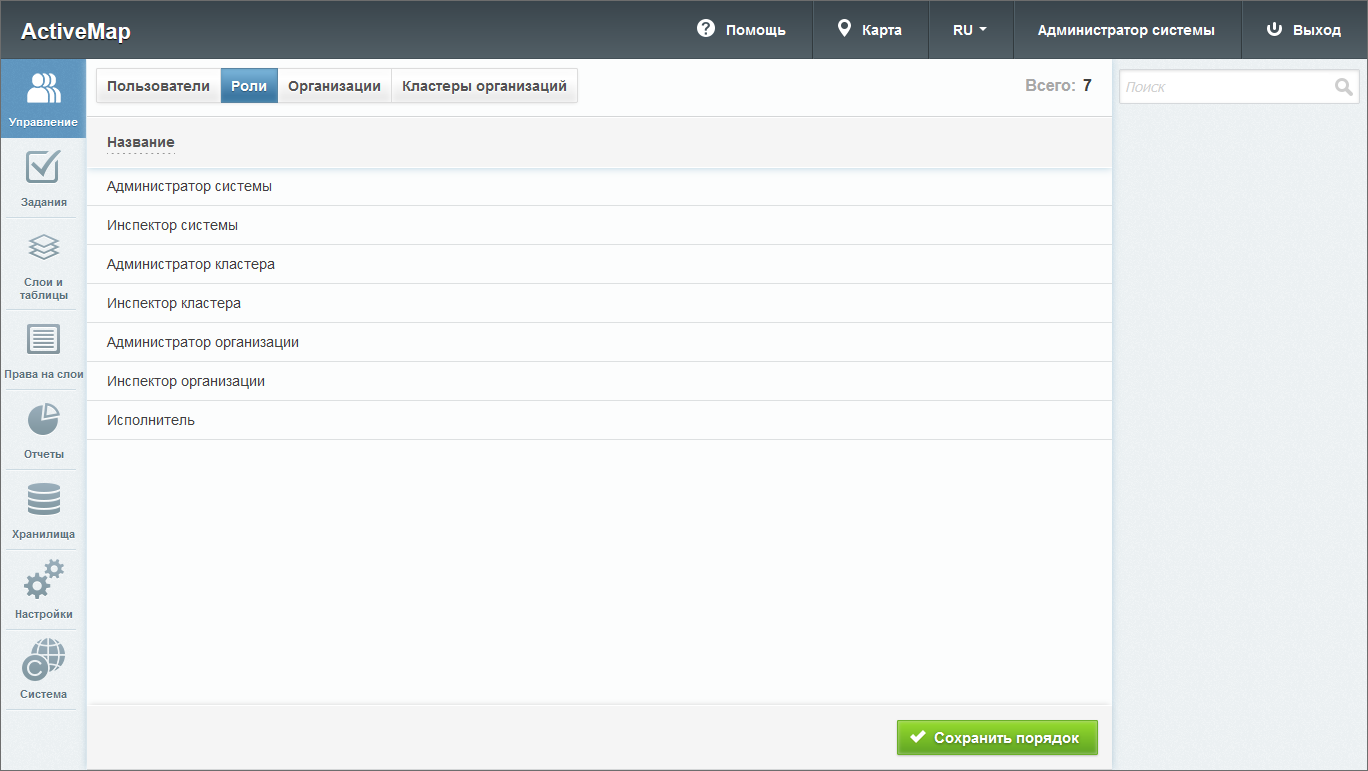Expand the RU language dropdown
This screenshot has height=771, width=1368.
(970, 30)
